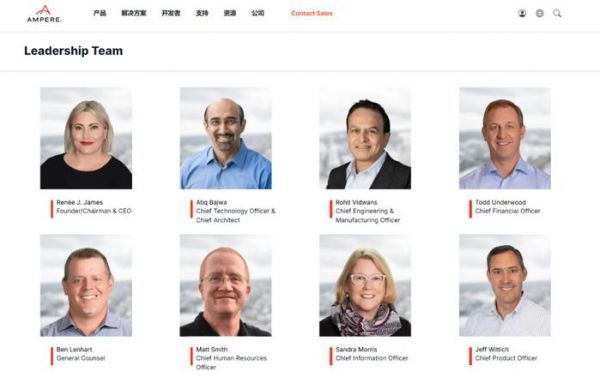
Task: Open the 支持 menu
Action: 202,13
